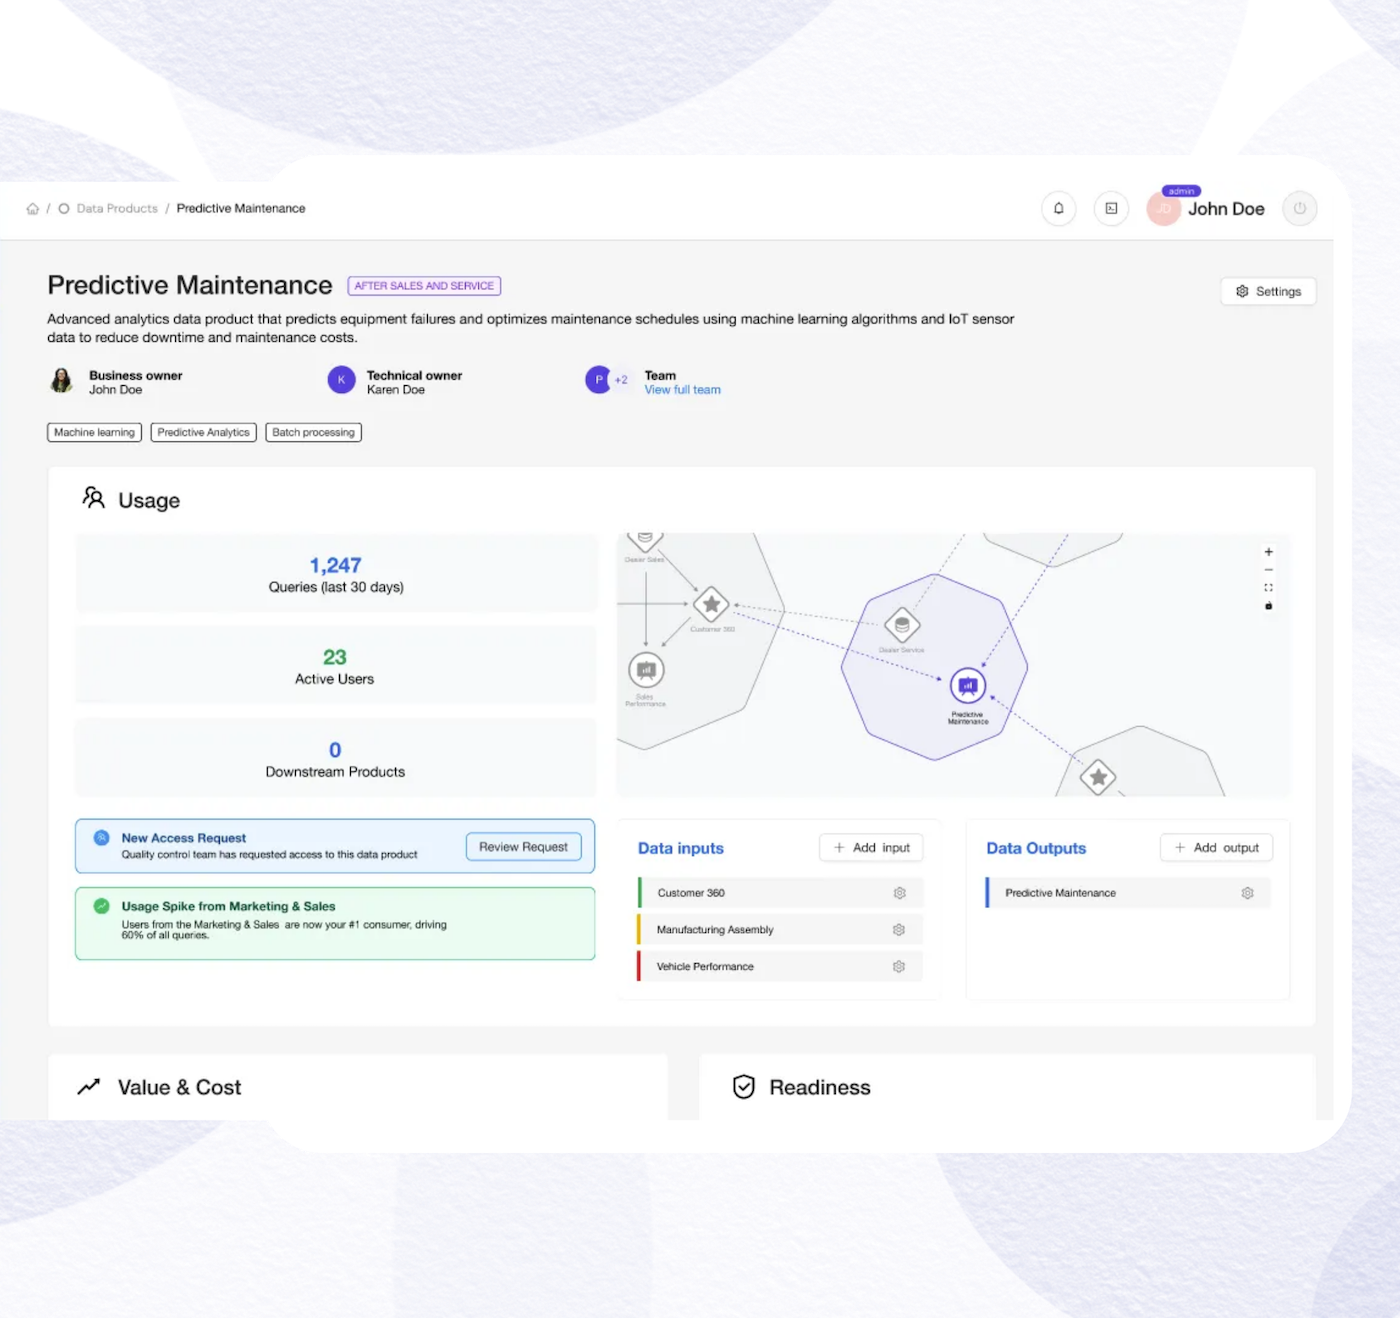Image resolution: width=1400 pixels, height=1318 pixels.
Task: Click the team P avatar
Action: click(598, 380)
